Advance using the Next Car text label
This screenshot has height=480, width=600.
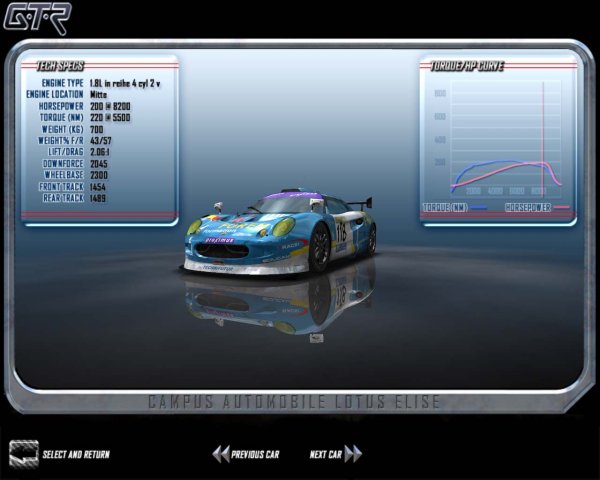pyautogui.click(x=325, y=455)
